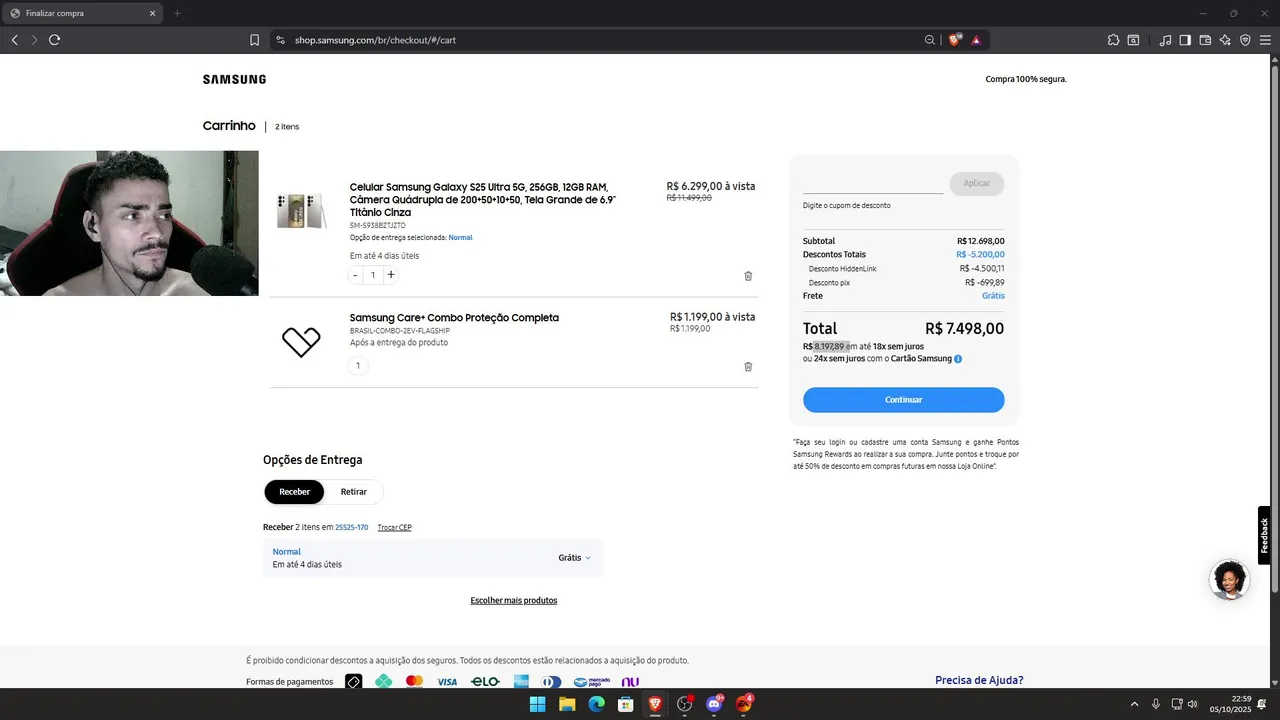The height and width of the screenshot is (720, 1280).
Task: Close the Finalizar compra tab
Action: [x=153, y=13]
